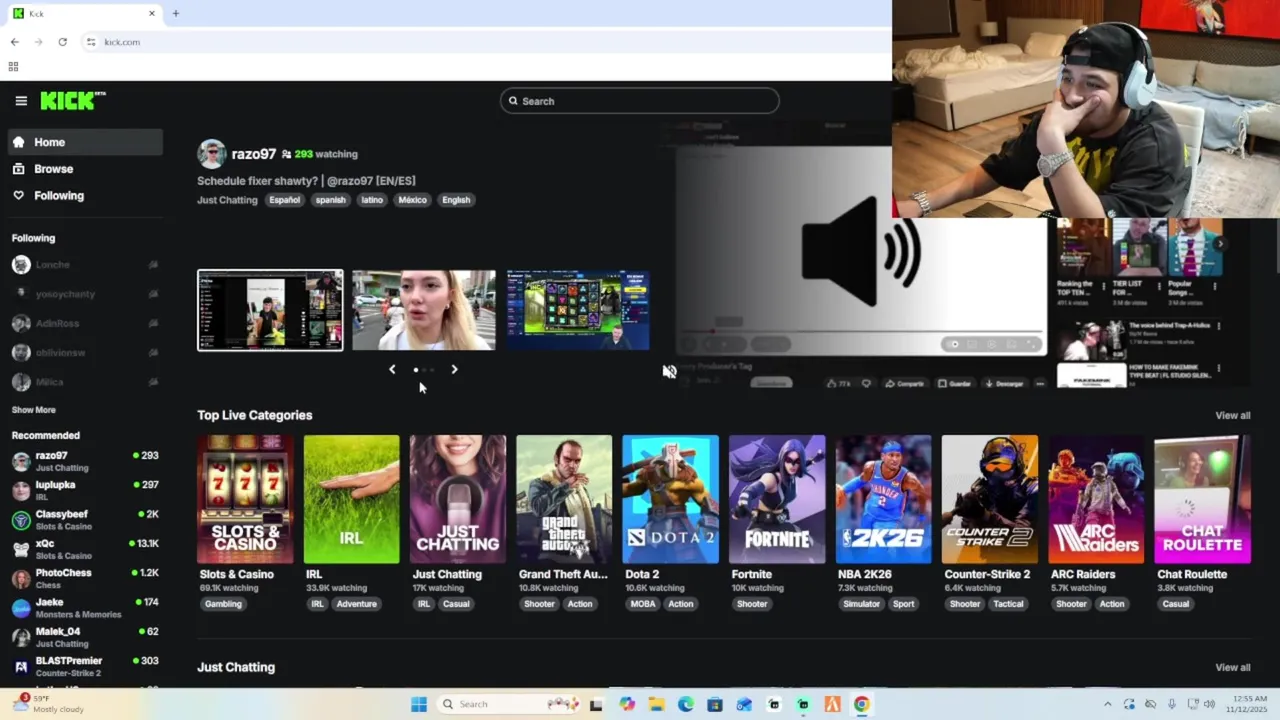Open ARC Raiders category card
The image size is (1280, 720).
coord(1096,499)
